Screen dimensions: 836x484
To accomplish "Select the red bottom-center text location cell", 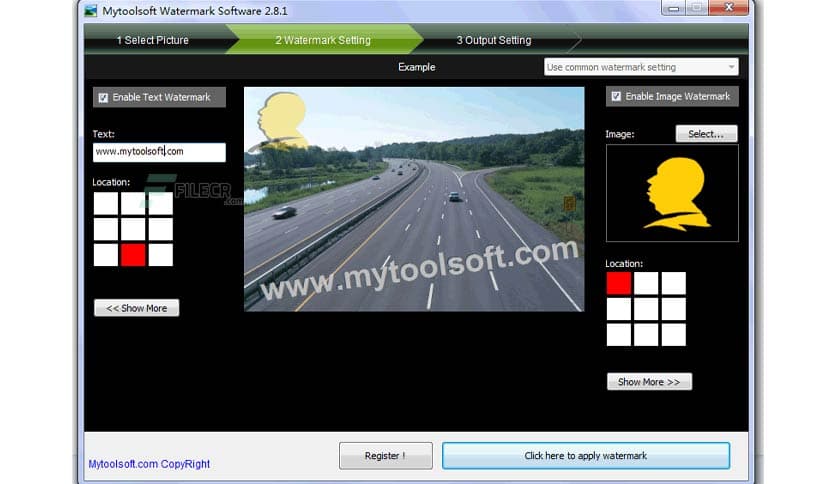I will pos(133,255).
